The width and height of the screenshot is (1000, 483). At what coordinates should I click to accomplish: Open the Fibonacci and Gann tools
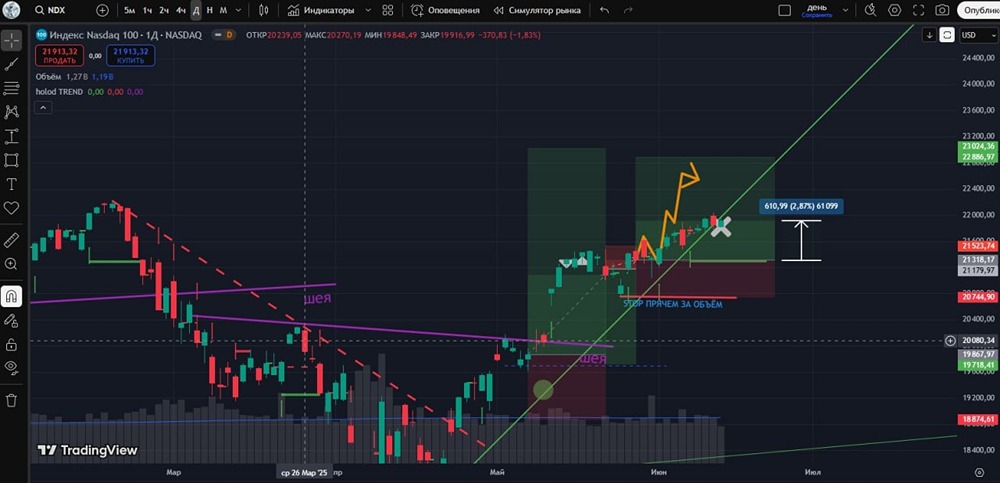point(11,88)
